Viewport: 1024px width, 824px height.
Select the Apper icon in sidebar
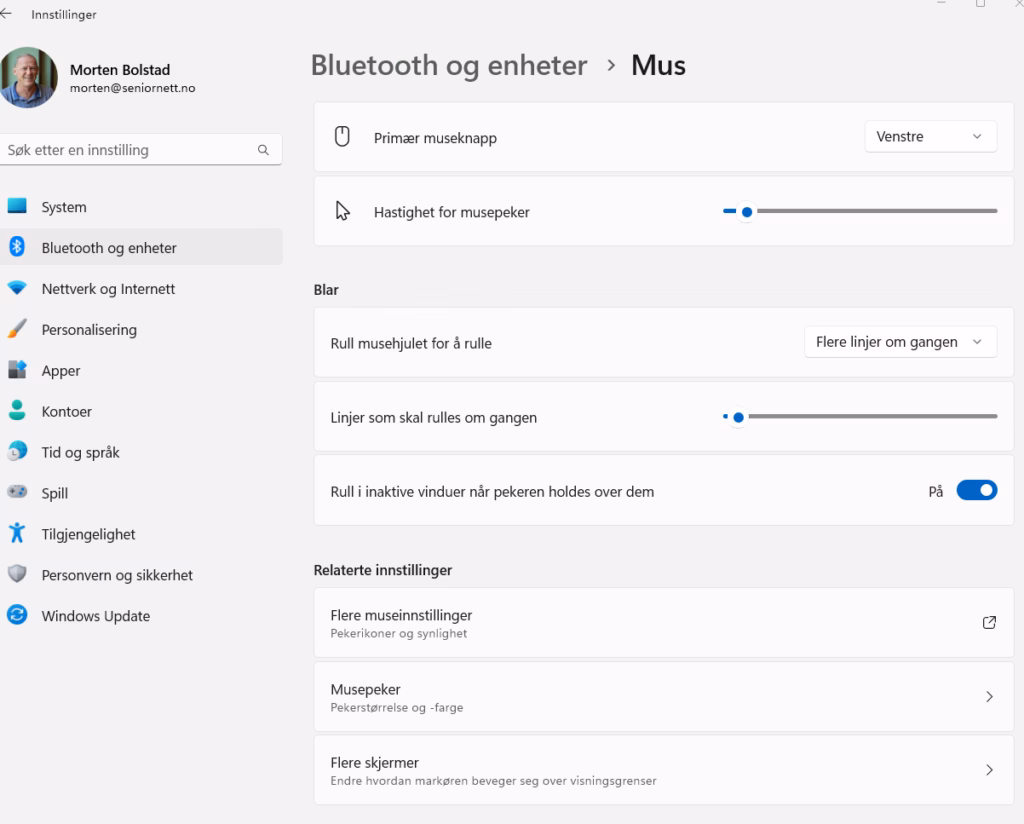[17, 370]
